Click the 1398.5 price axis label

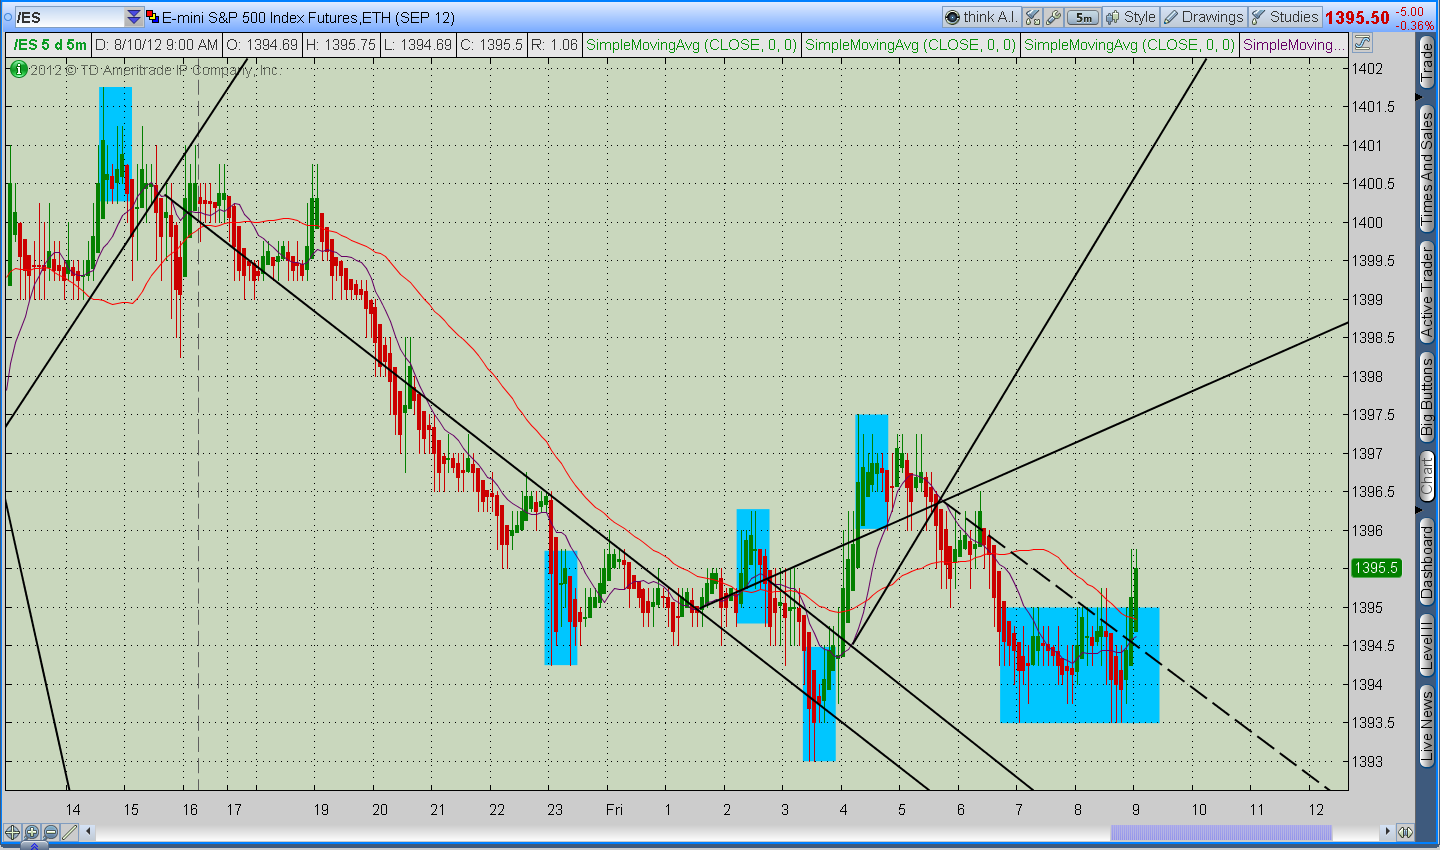pyautogui.click(x=1373, y=338)
